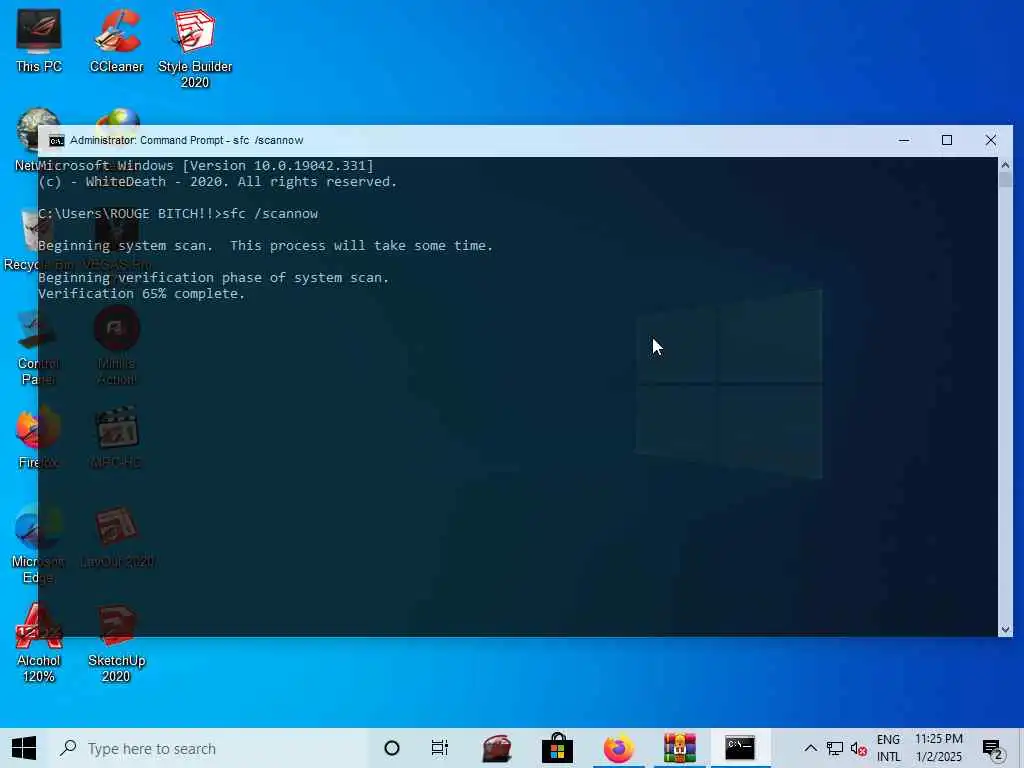The width and height of the screenshot is (1024, 768).
Task: Open Microsoft Store from the taskbar
Action: click(557, 748)
